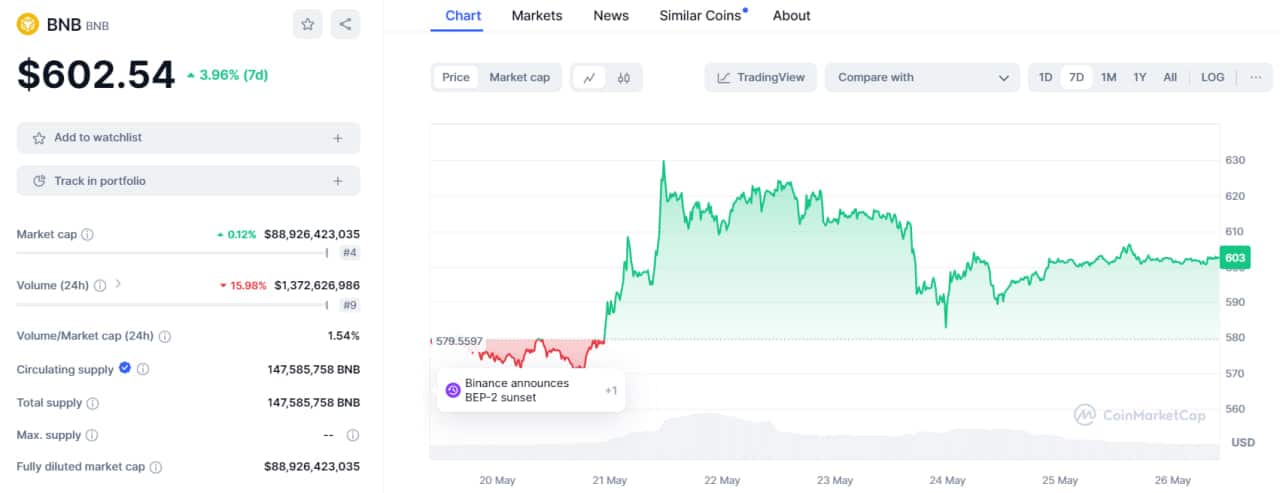Open the TradingView chart button

pyautogui.click(x=761, y=77)
